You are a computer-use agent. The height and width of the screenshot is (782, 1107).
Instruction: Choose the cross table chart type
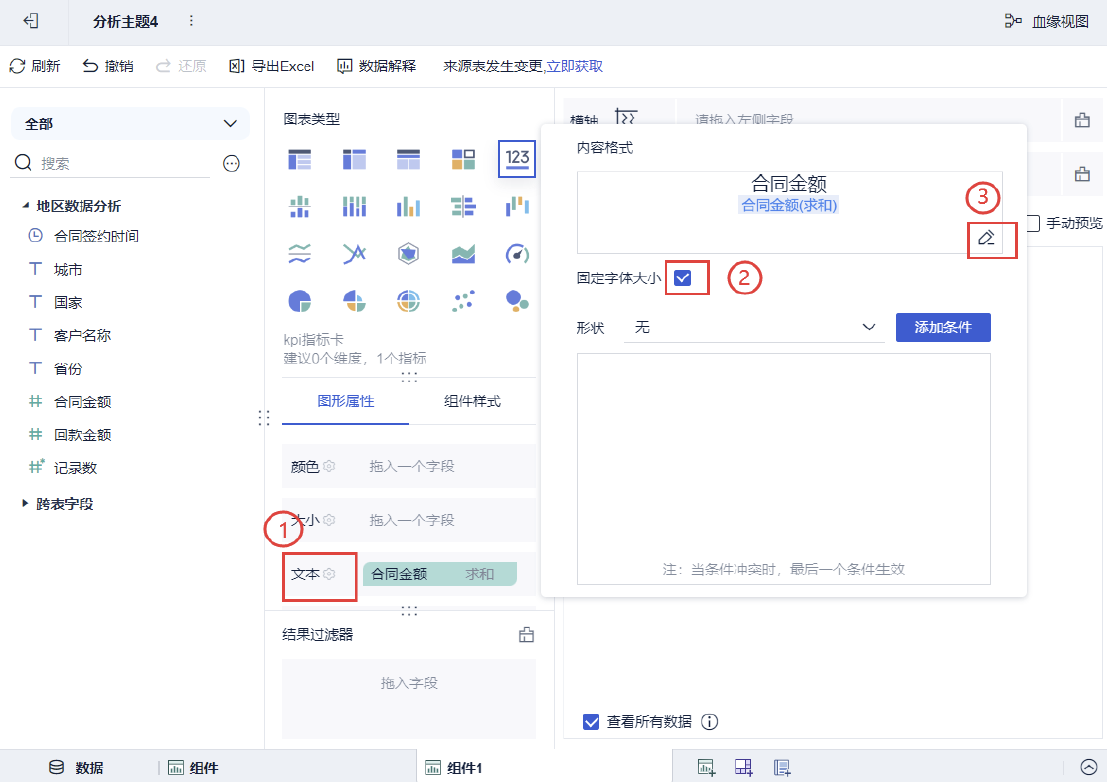(354, 160)
